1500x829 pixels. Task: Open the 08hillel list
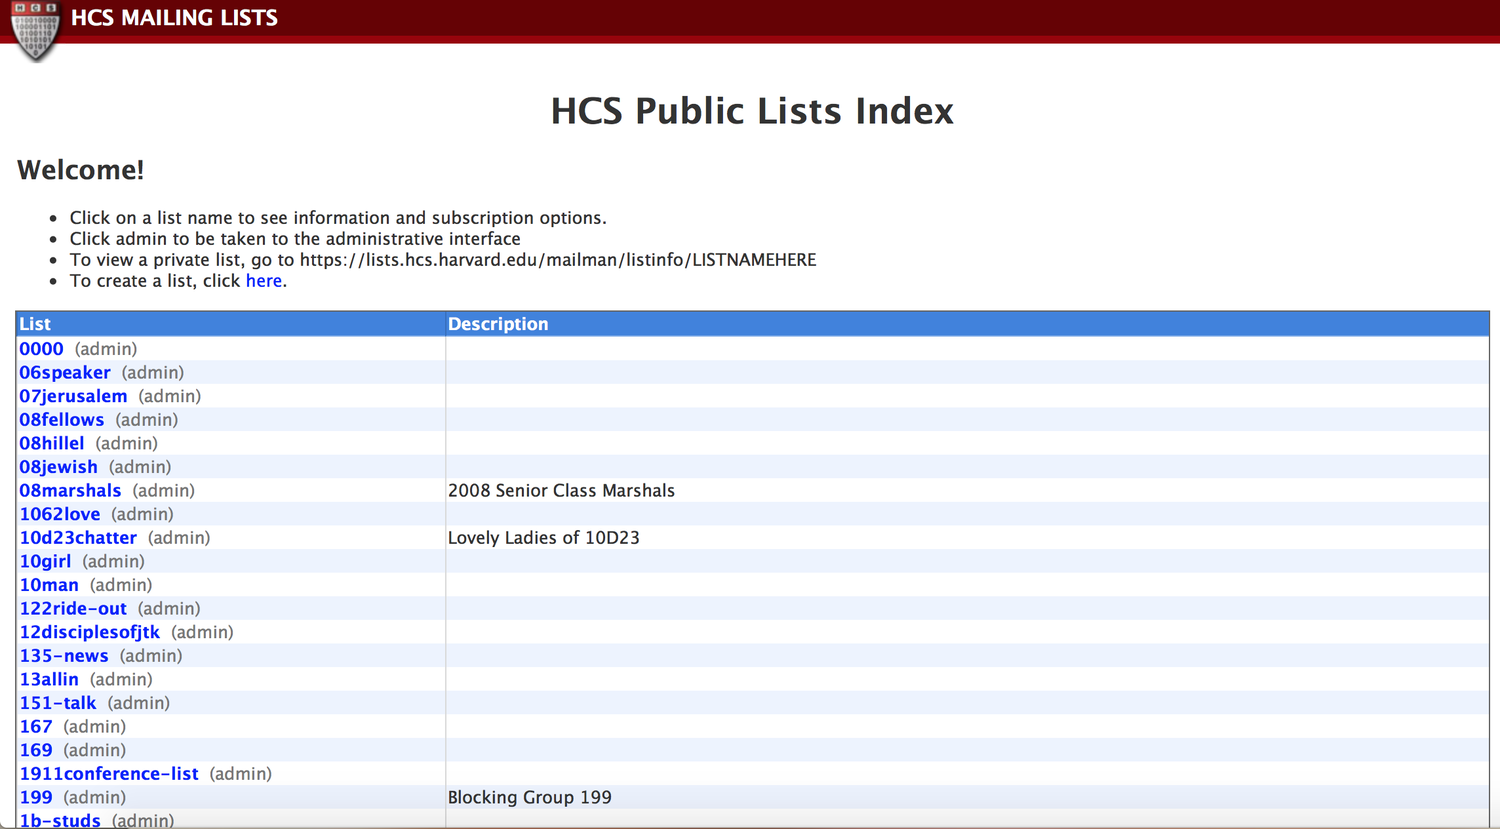point(52,443)
